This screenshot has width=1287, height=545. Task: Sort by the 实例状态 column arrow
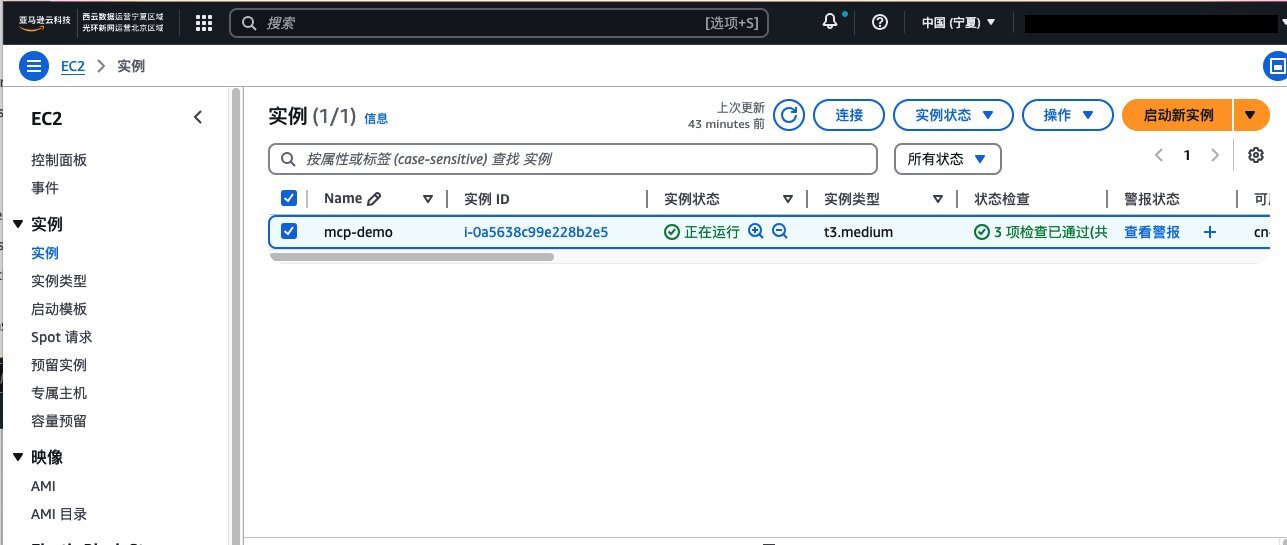(x=788, y=199)
